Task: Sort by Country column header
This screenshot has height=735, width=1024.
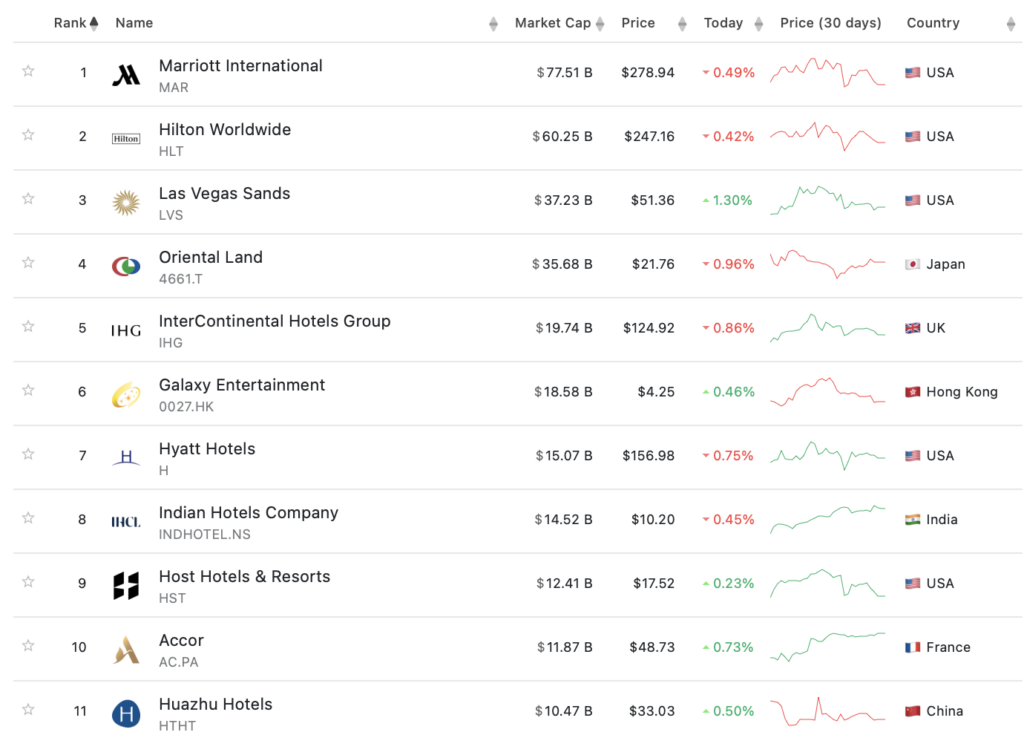Action: click(933, 23)
